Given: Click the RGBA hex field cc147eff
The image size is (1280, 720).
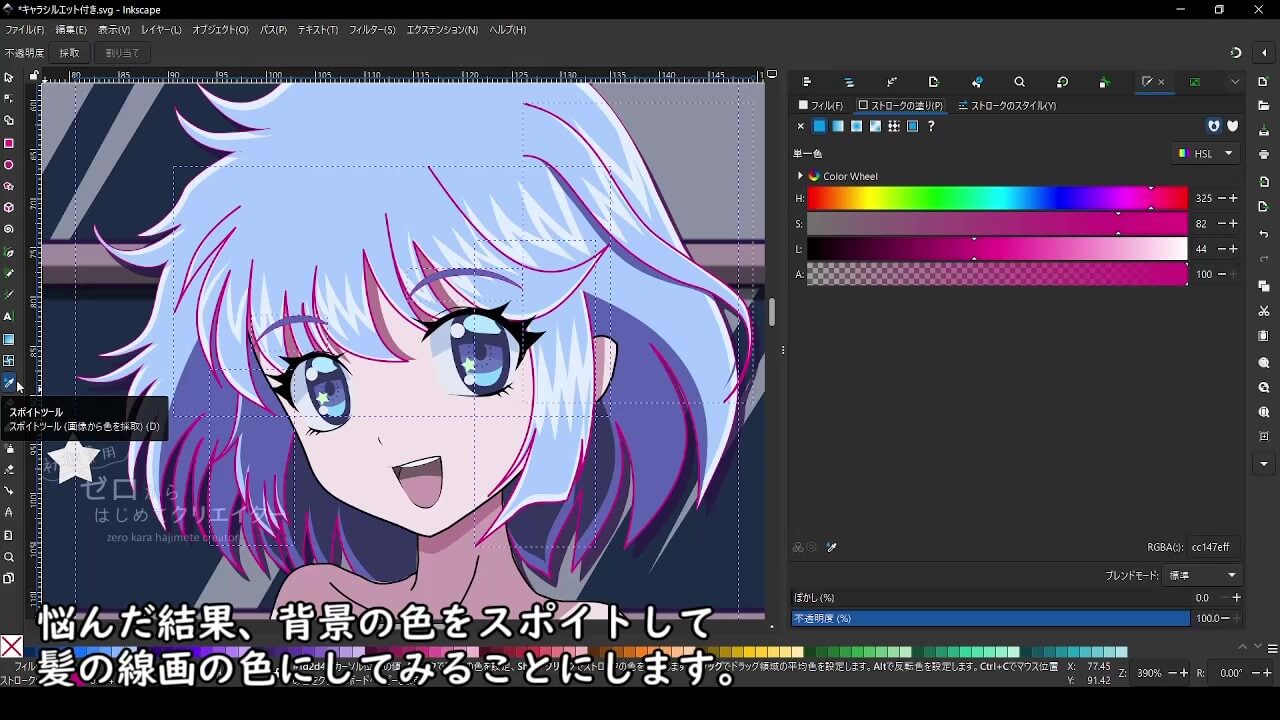Looking at the screenshot, I should point(1214,547).
